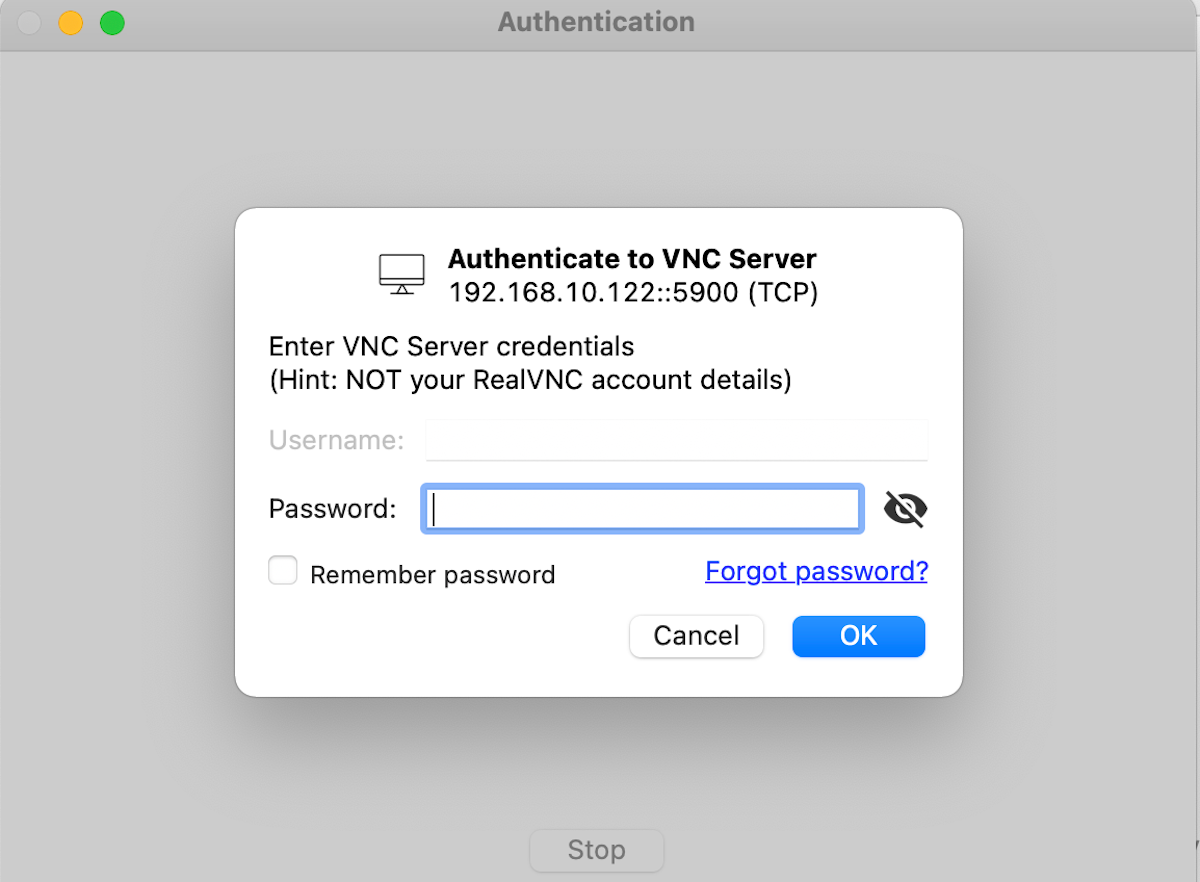Reveal the hidden password characters
Screen dimensions: 1200x882
(904, 508)
